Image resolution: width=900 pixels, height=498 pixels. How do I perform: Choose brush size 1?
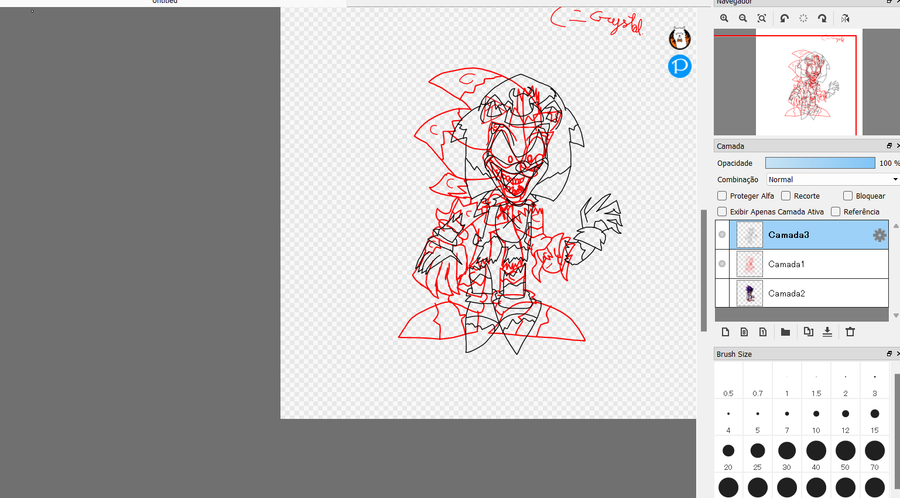(x=787, y=381)
